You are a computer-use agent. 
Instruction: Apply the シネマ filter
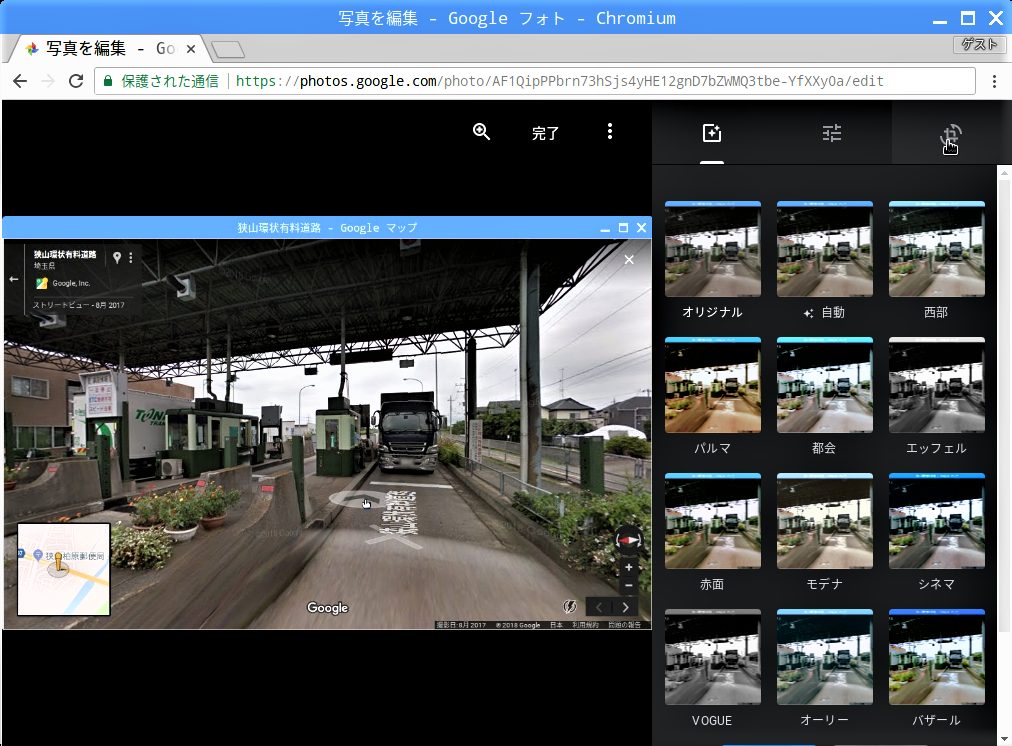pyautogui.click(x=936, y=521)
